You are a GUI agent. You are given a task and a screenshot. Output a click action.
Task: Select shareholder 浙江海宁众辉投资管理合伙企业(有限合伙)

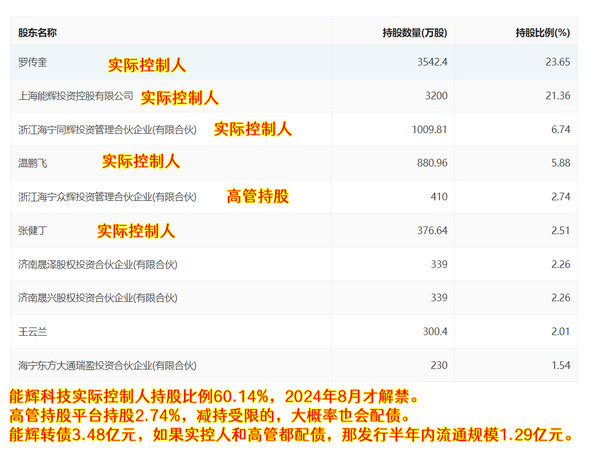point(107,197)
